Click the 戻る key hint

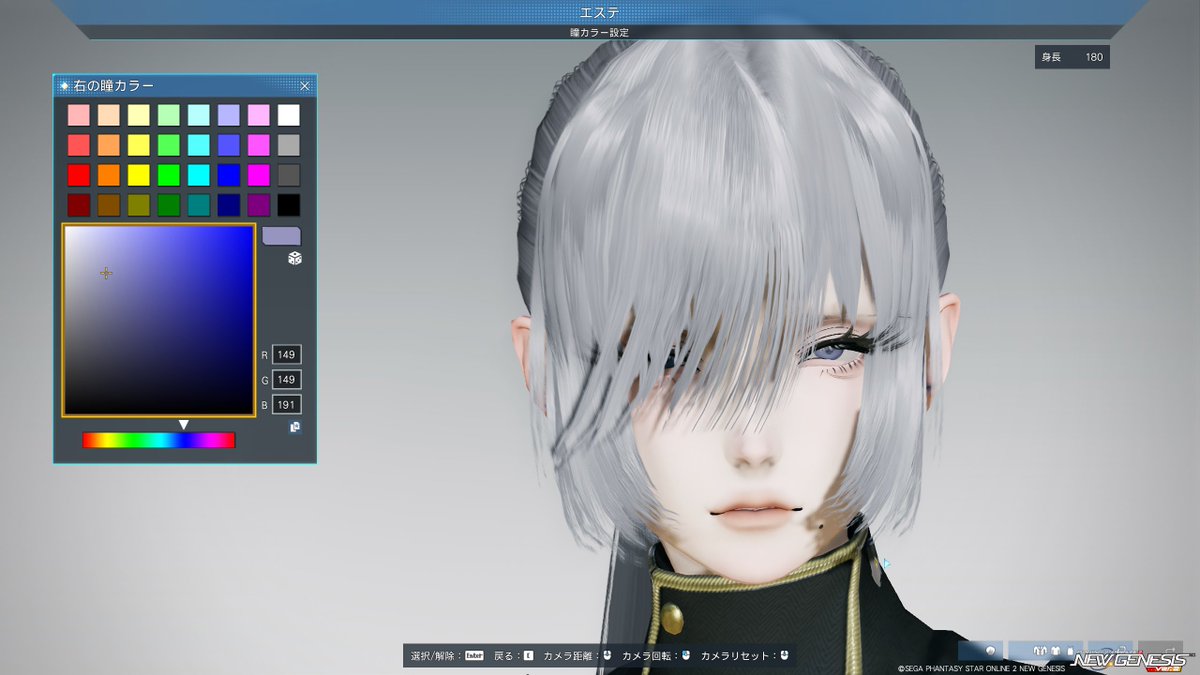click(514, 656)
